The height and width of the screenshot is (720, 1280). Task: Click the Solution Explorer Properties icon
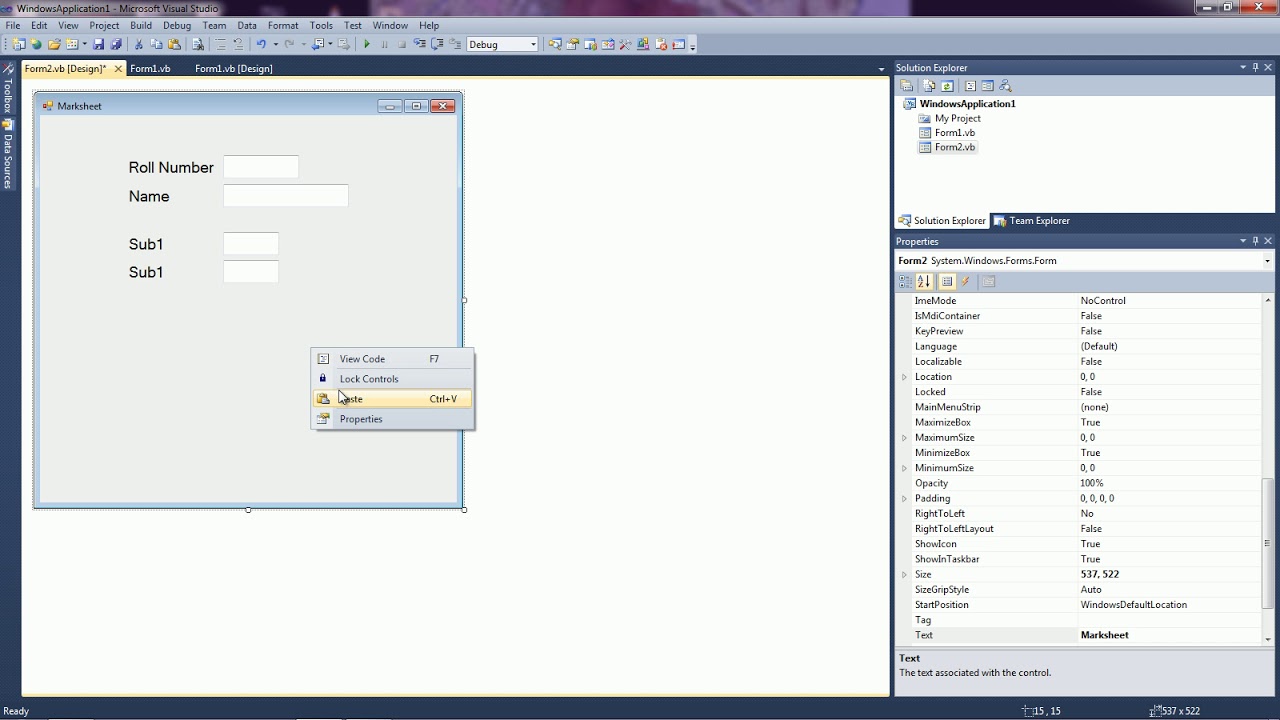pos(906,86)
